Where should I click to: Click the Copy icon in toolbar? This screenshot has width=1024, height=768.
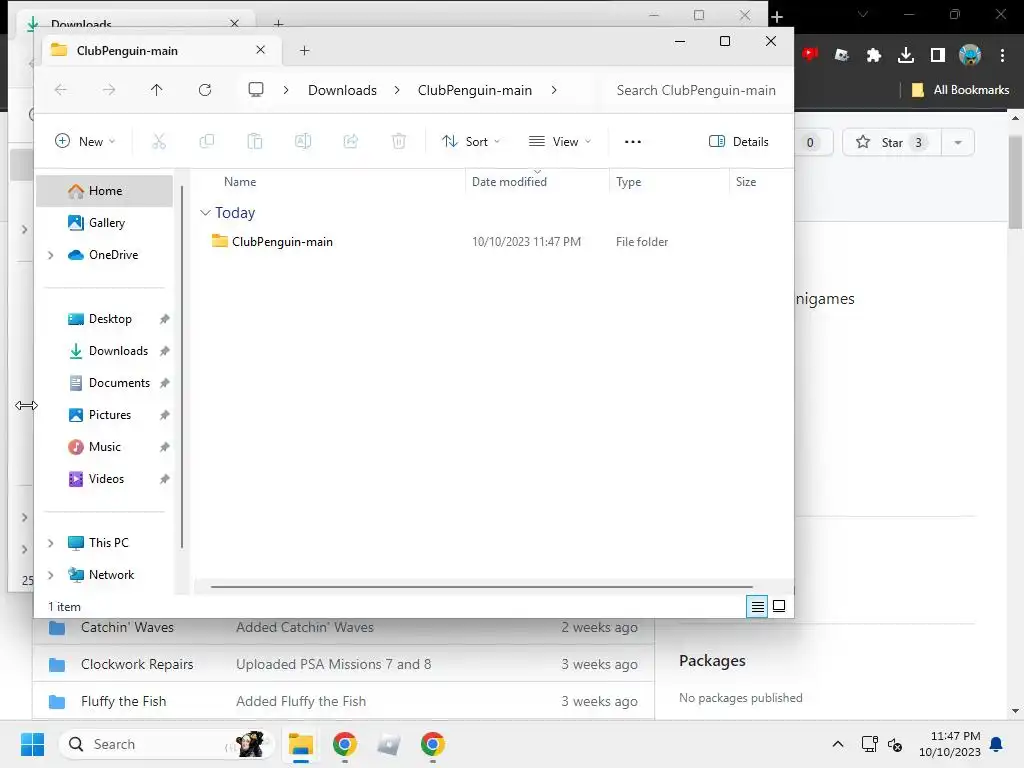[207, 141]
